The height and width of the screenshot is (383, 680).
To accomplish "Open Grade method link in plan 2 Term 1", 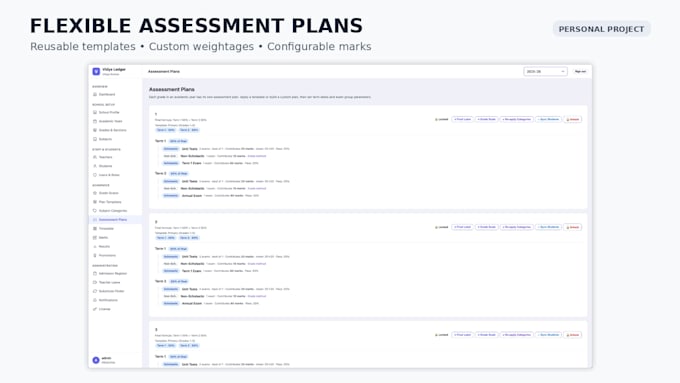I will tap(257, 264).
